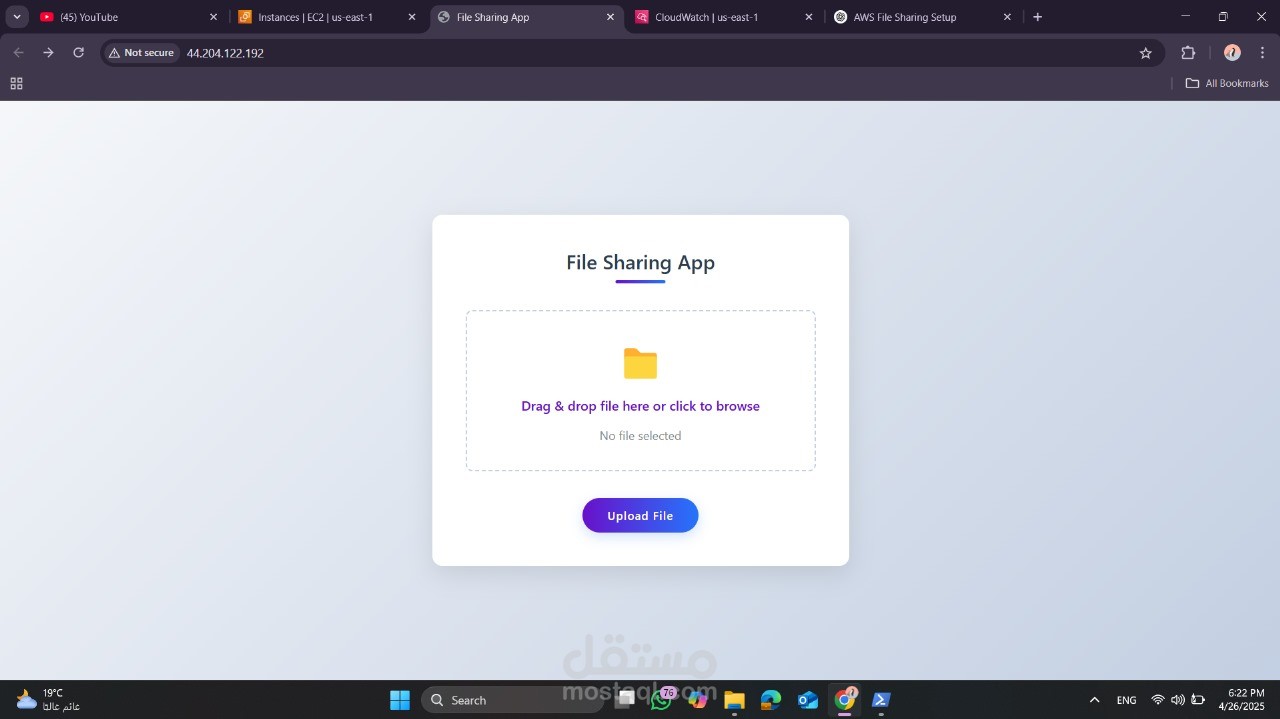This screenshot has height=719, width=1280.
Task: Open the tab search dropdown
Action: [17, 17]
